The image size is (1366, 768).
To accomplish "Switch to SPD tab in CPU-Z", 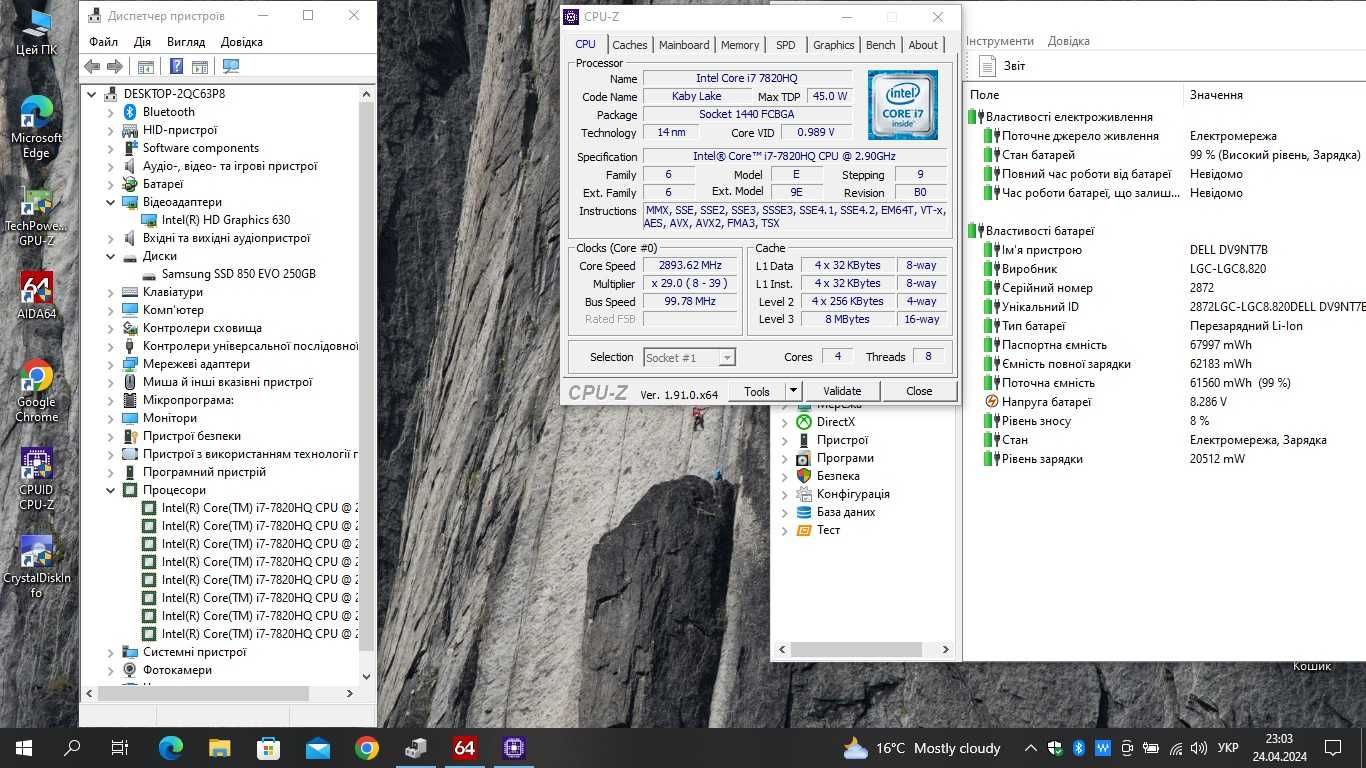I will (786, 45).
